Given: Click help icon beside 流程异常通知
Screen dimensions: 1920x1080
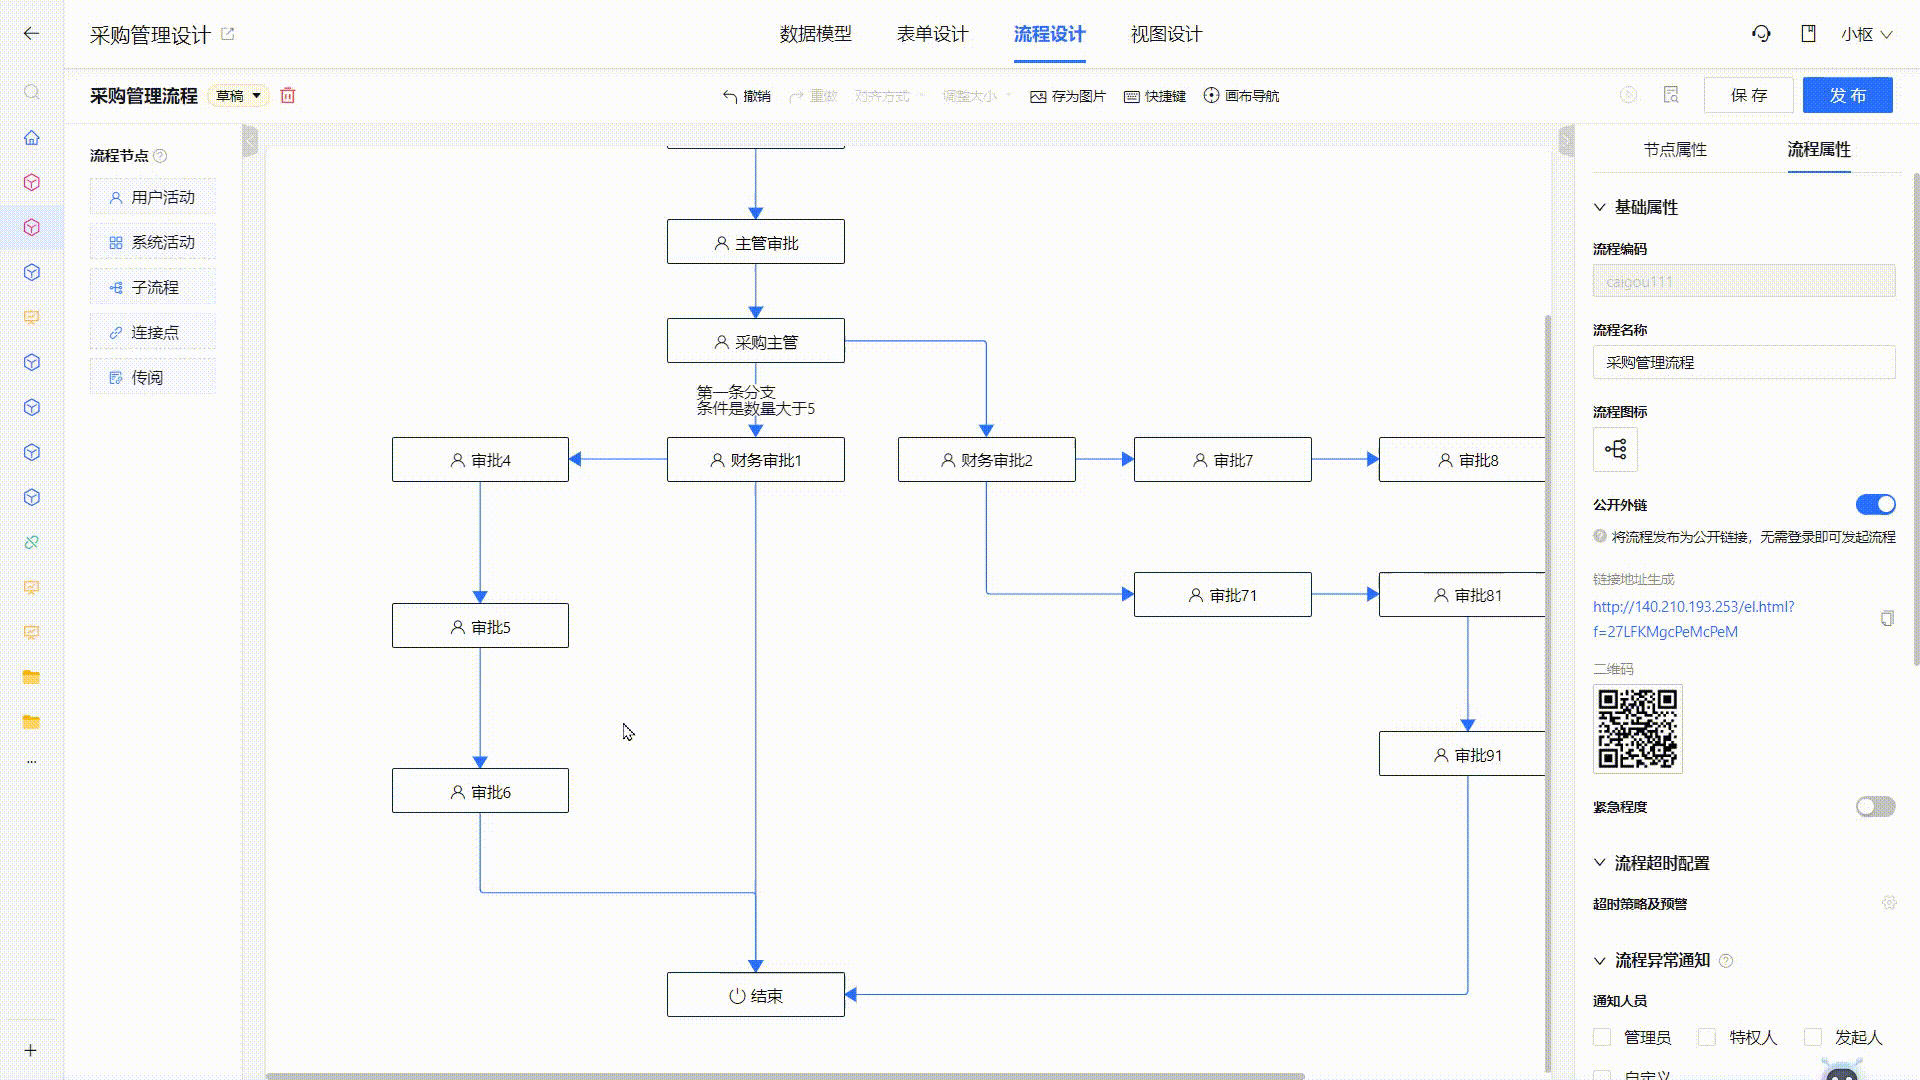Looking at the screenshot, I should (x=1726, y=961).
